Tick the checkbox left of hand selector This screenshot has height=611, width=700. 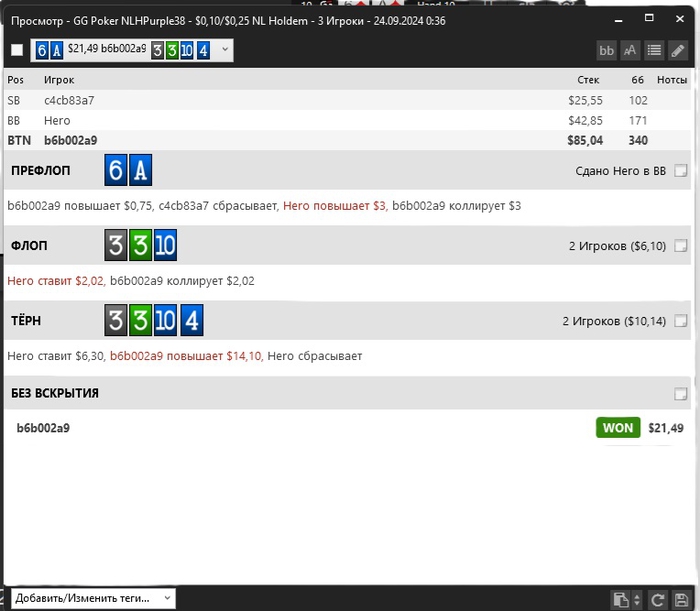[x=17, y=50]
